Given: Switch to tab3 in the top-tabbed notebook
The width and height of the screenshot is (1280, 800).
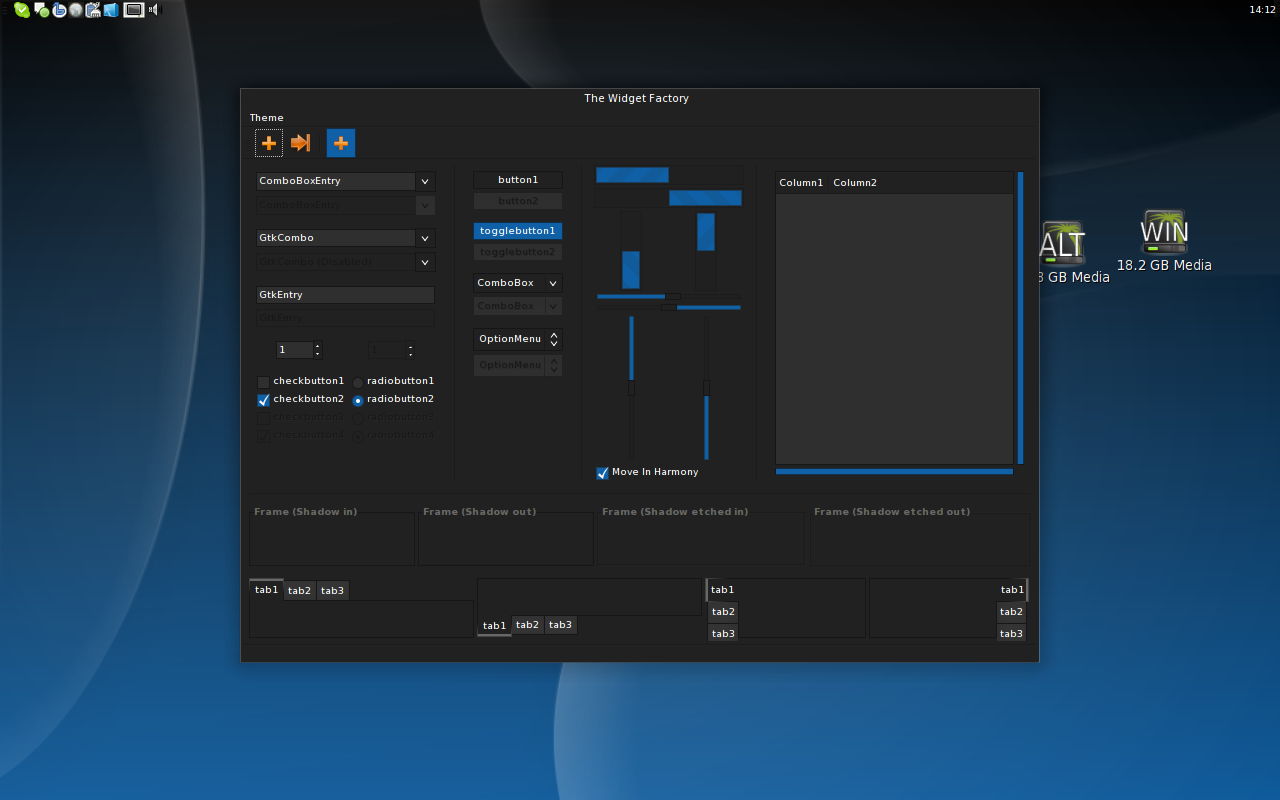Looking at the screenshot, I should click(x=332, y=591).
